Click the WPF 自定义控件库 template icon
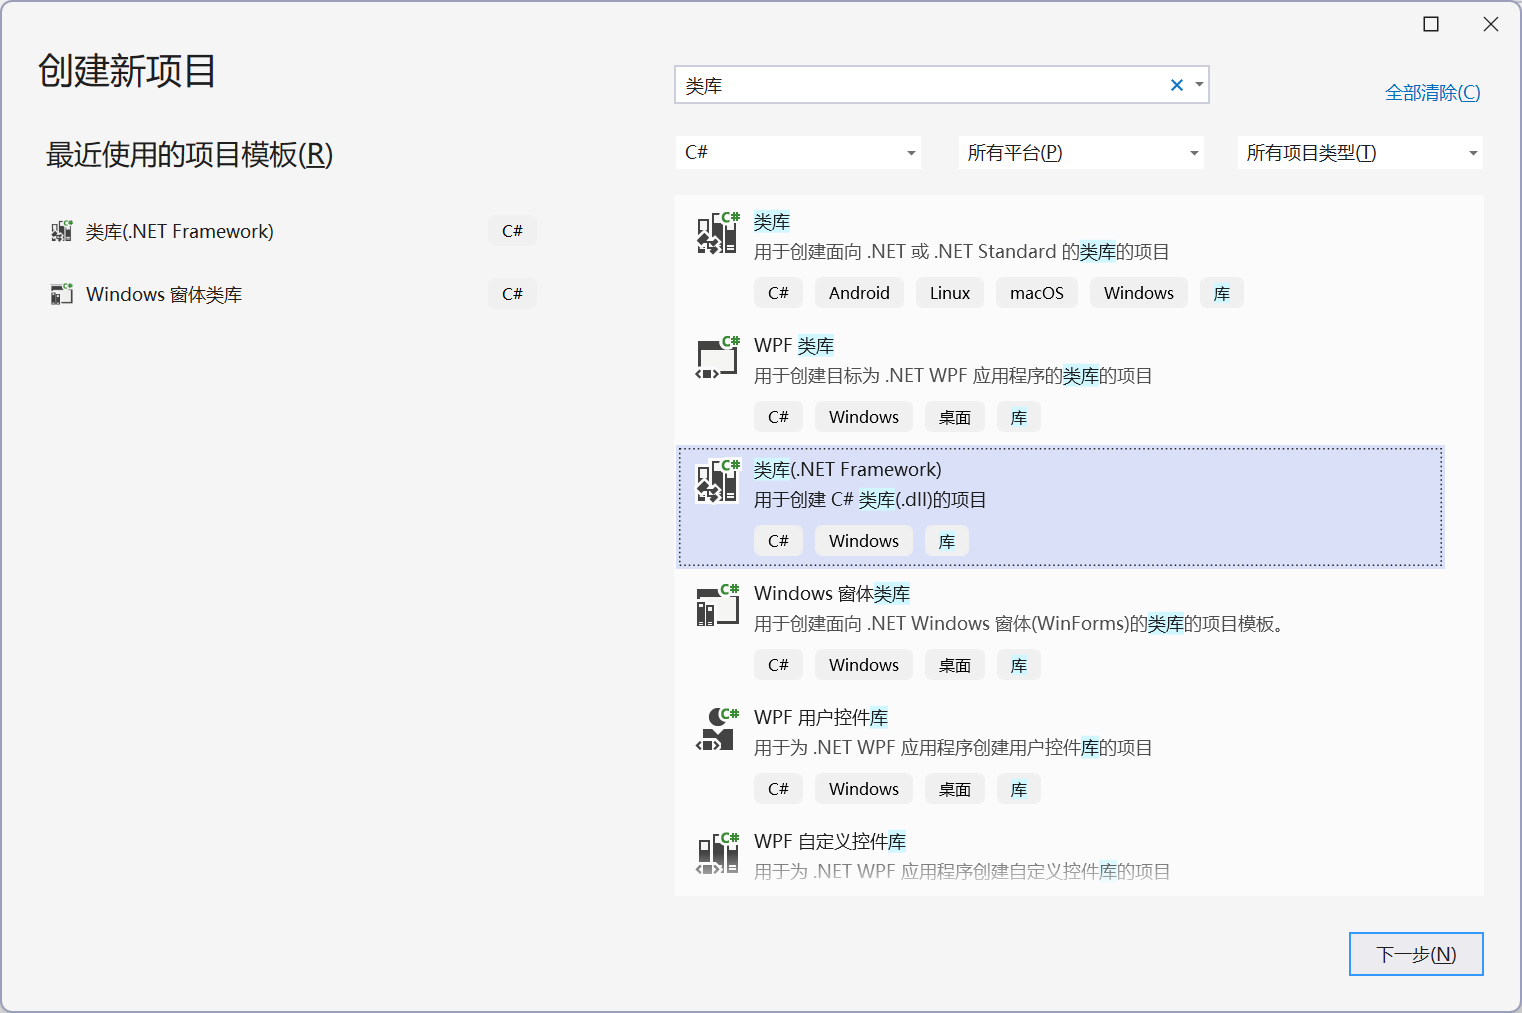The width and height of the screenshot is (1522, 1013). pos(716,854)
